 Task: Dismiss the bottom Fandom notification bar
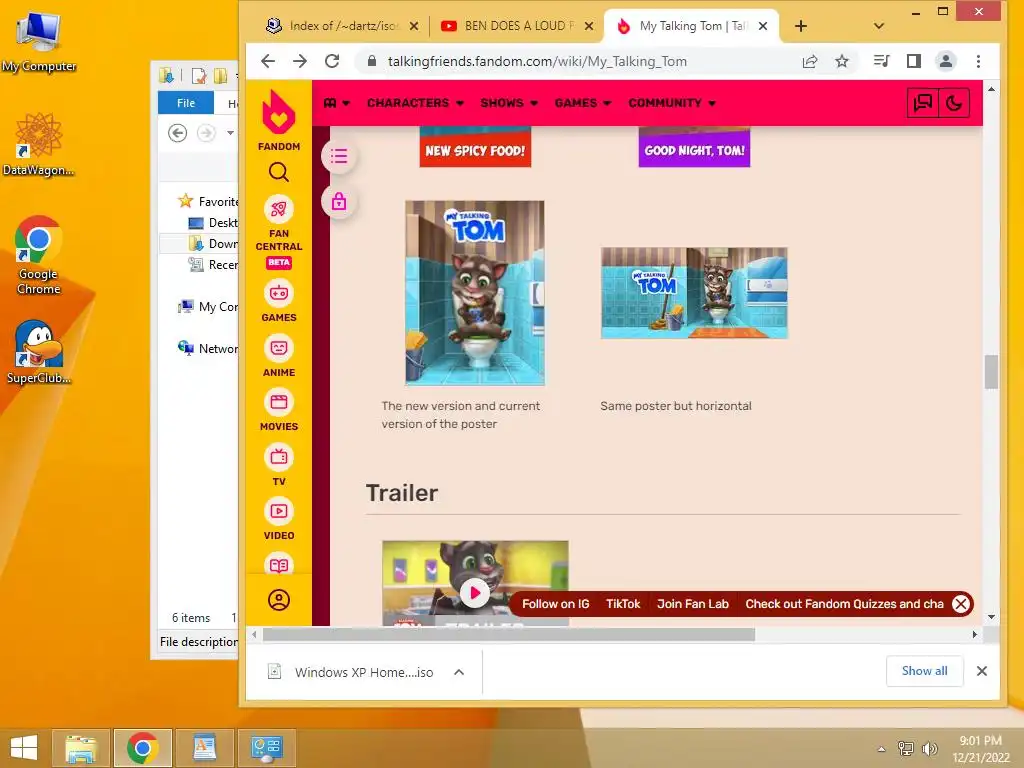tap(961, 604)
